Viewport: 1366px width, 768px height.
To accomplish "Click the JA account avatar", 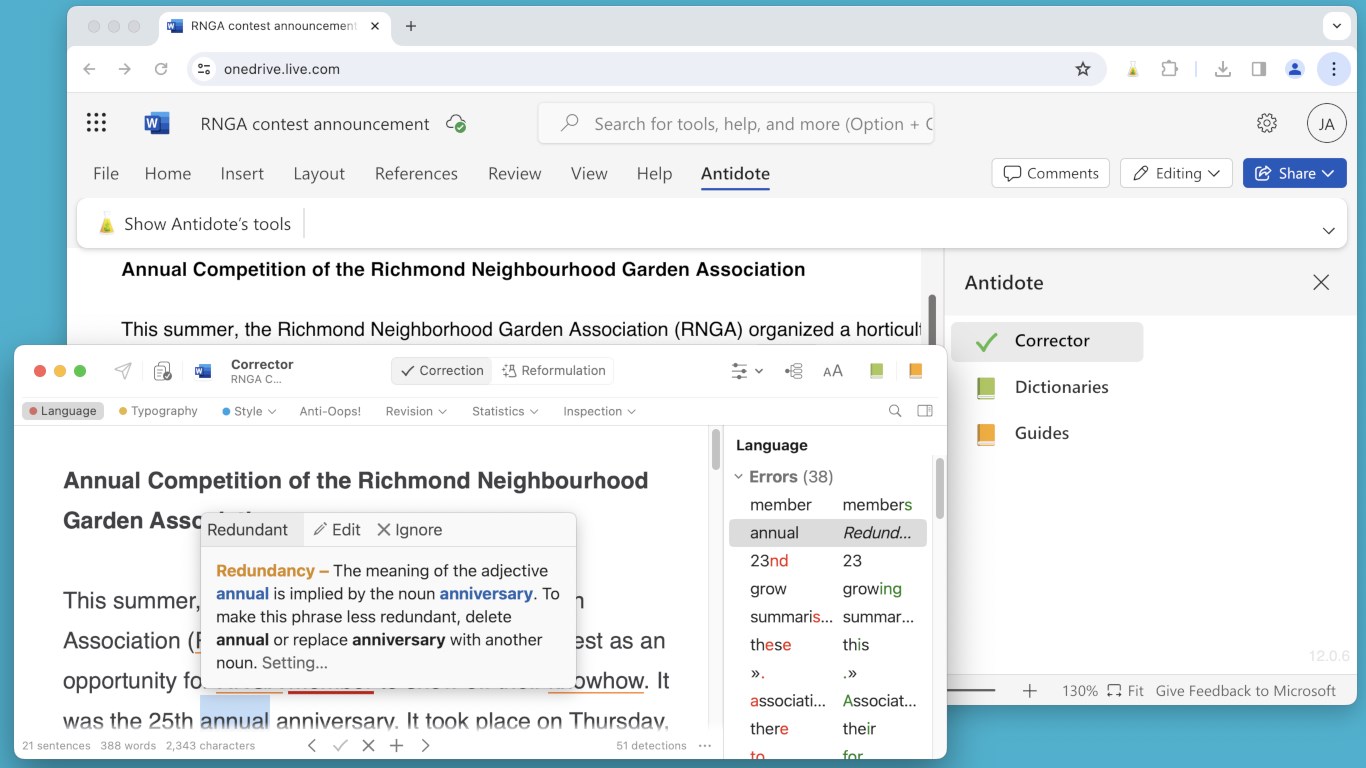I will coord(1327,124).
